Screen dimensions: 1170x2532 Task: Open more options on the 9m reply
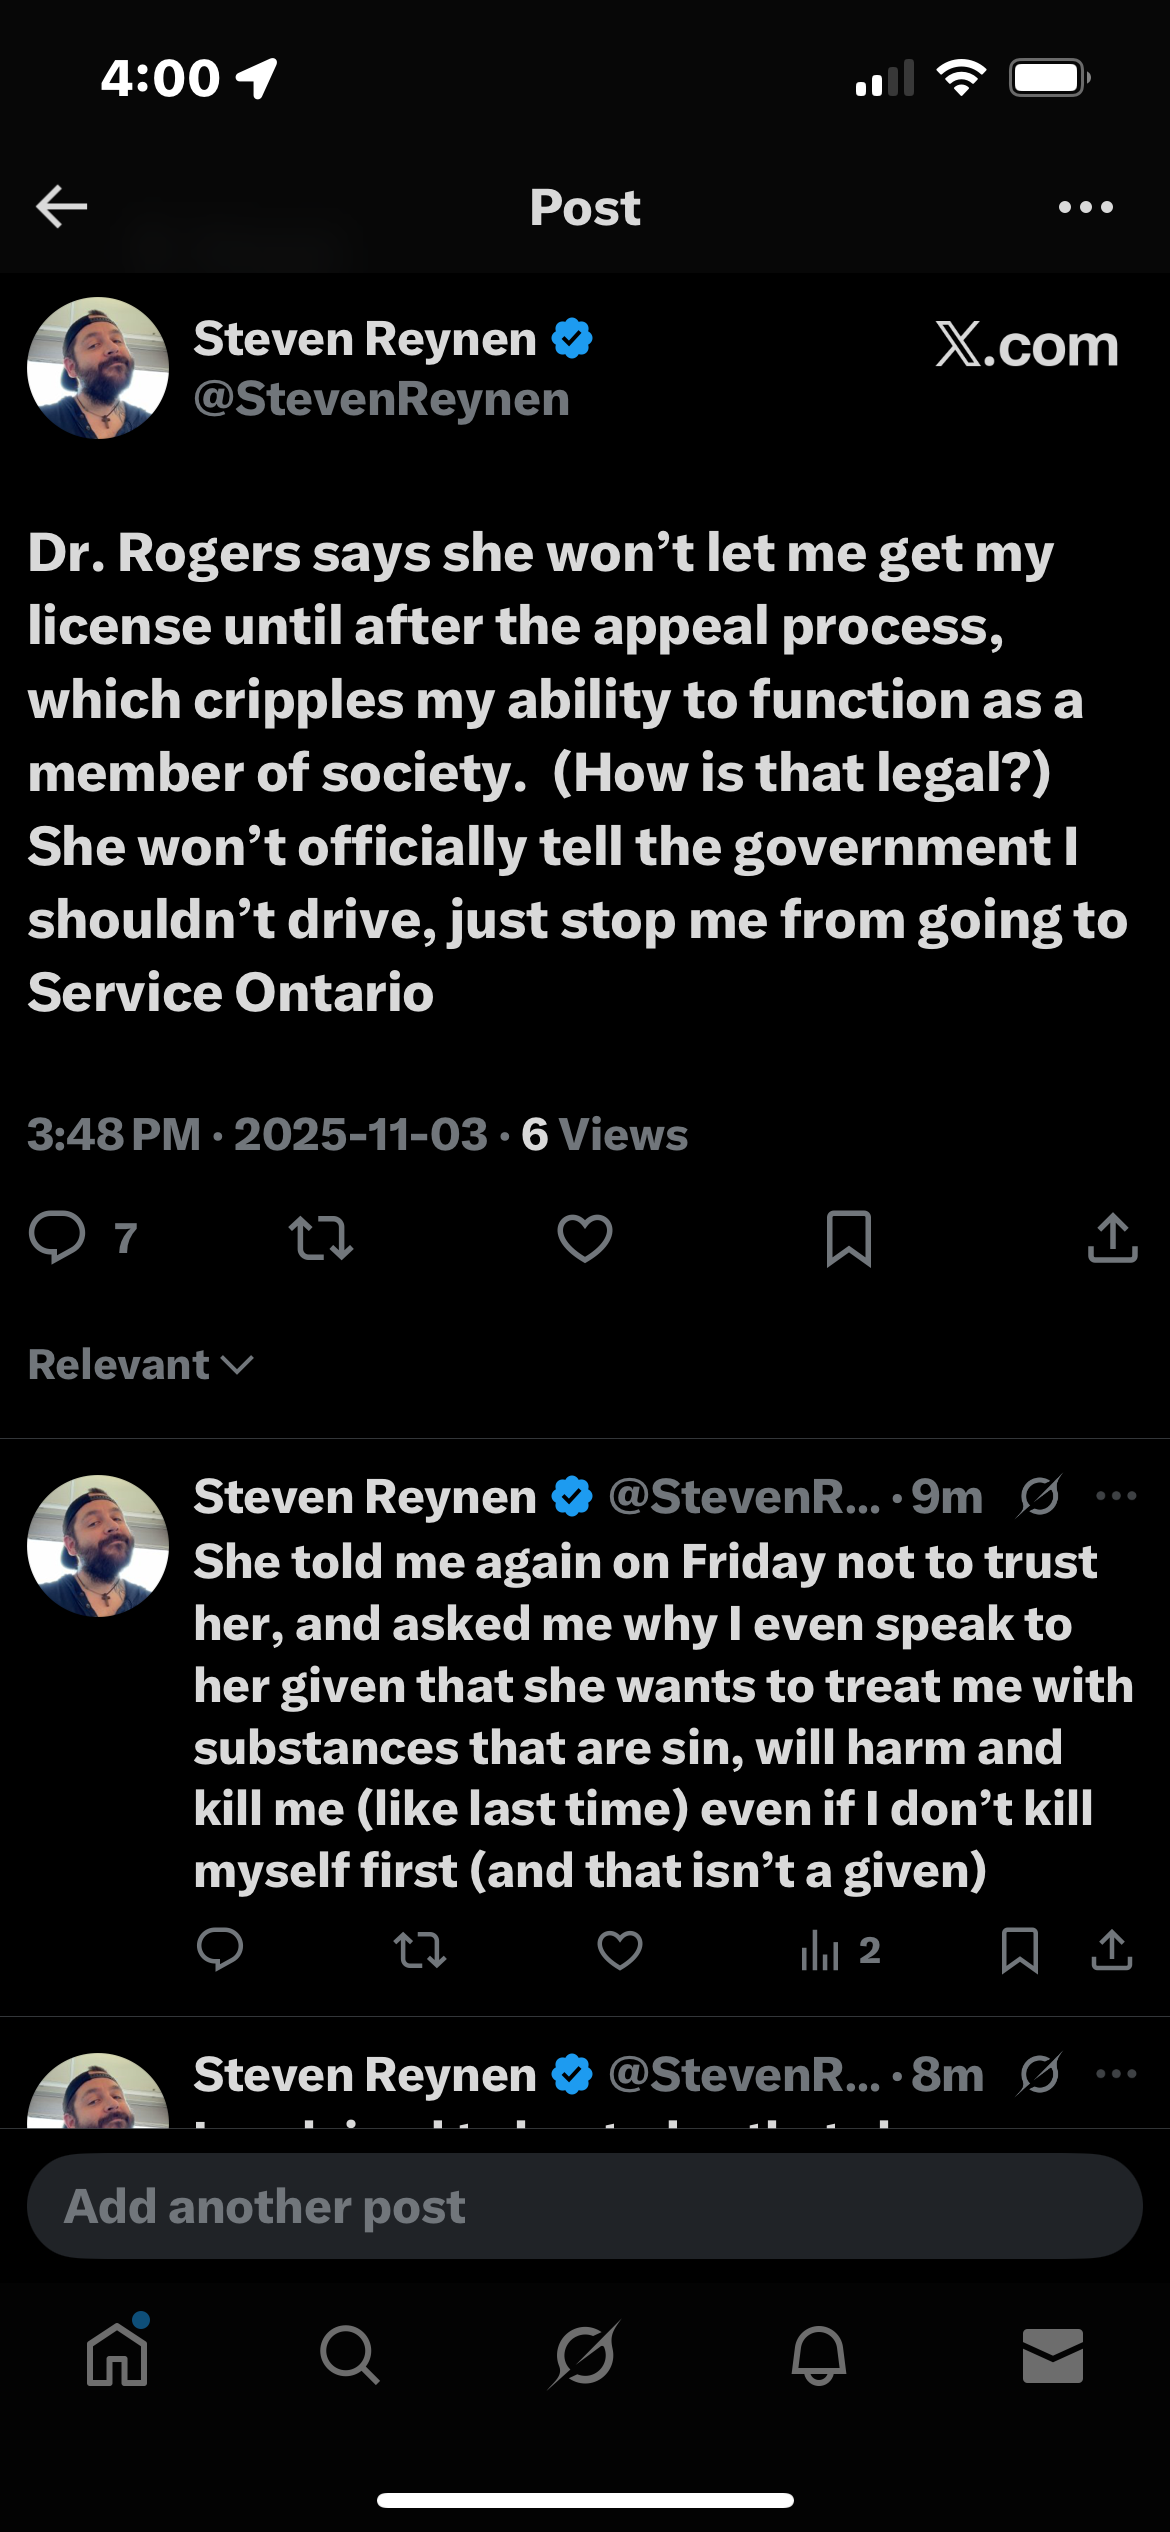coord(1116,1497)
